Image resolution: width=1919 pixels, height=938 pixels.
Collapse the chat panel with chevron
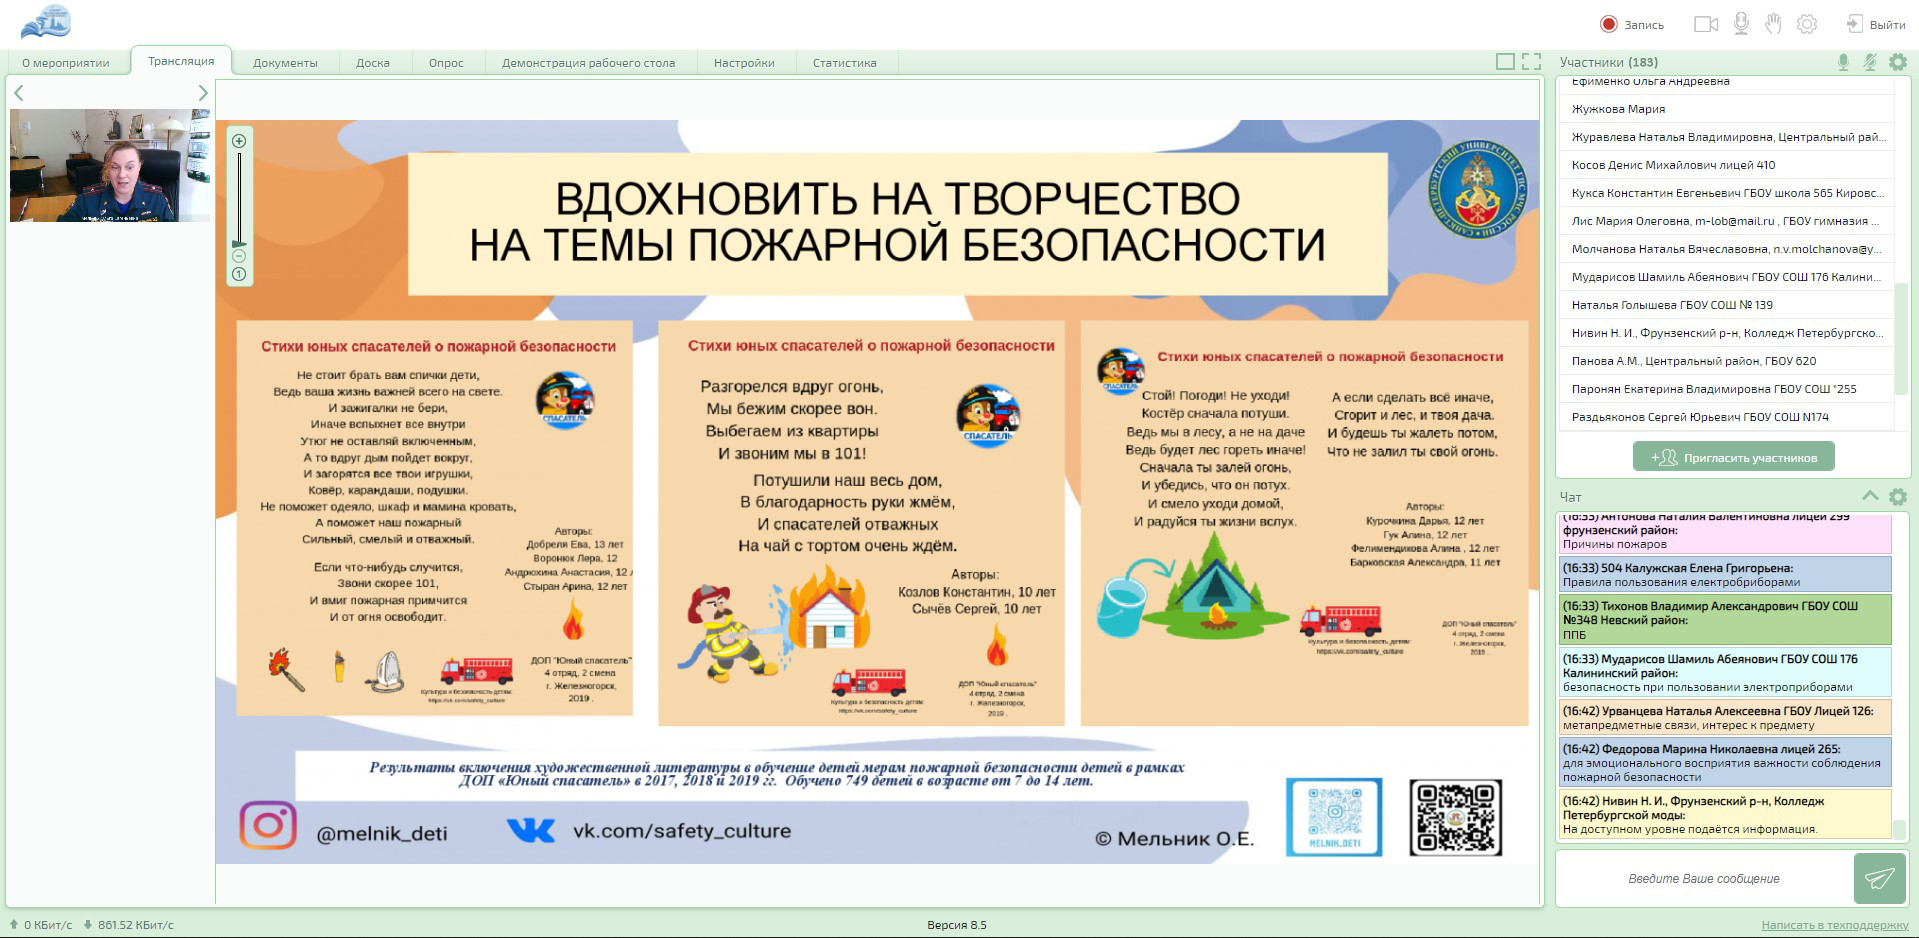pos(1869,496)
